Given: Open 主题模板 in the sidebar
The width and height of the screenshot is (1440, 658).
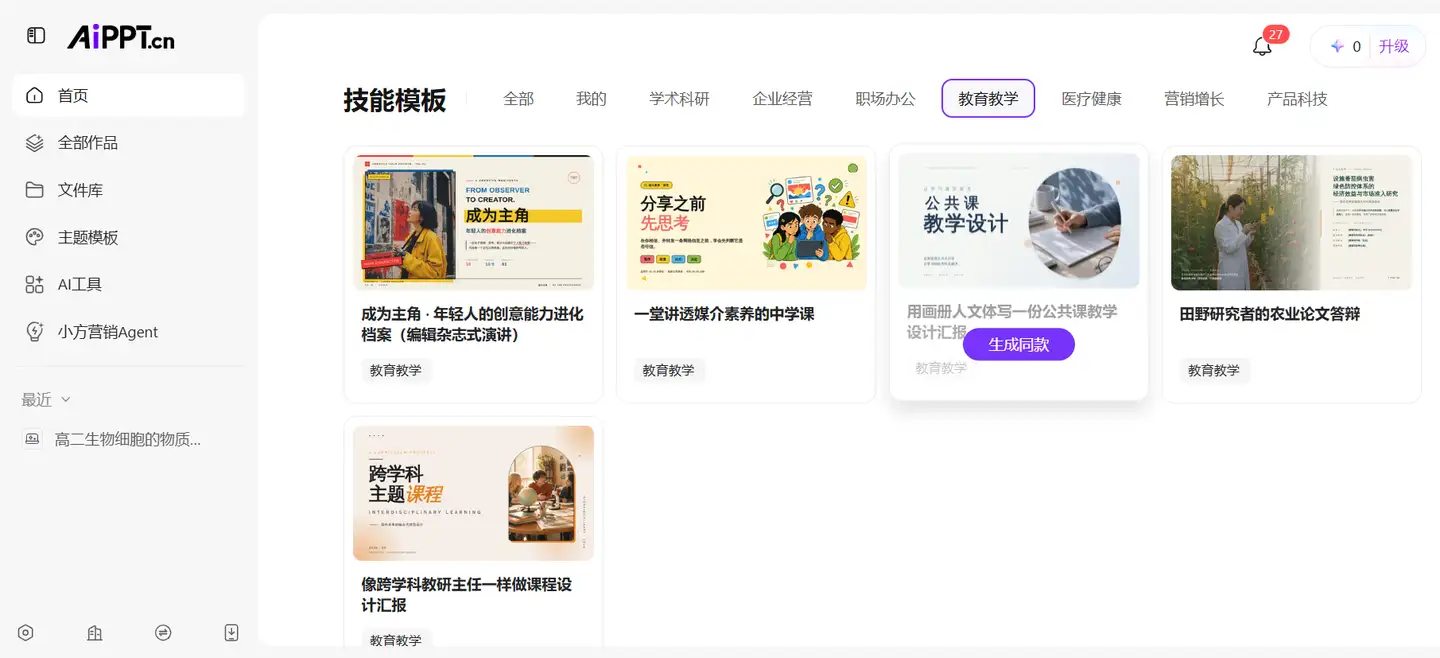Looking at the screenshot, I should point(129,237).
